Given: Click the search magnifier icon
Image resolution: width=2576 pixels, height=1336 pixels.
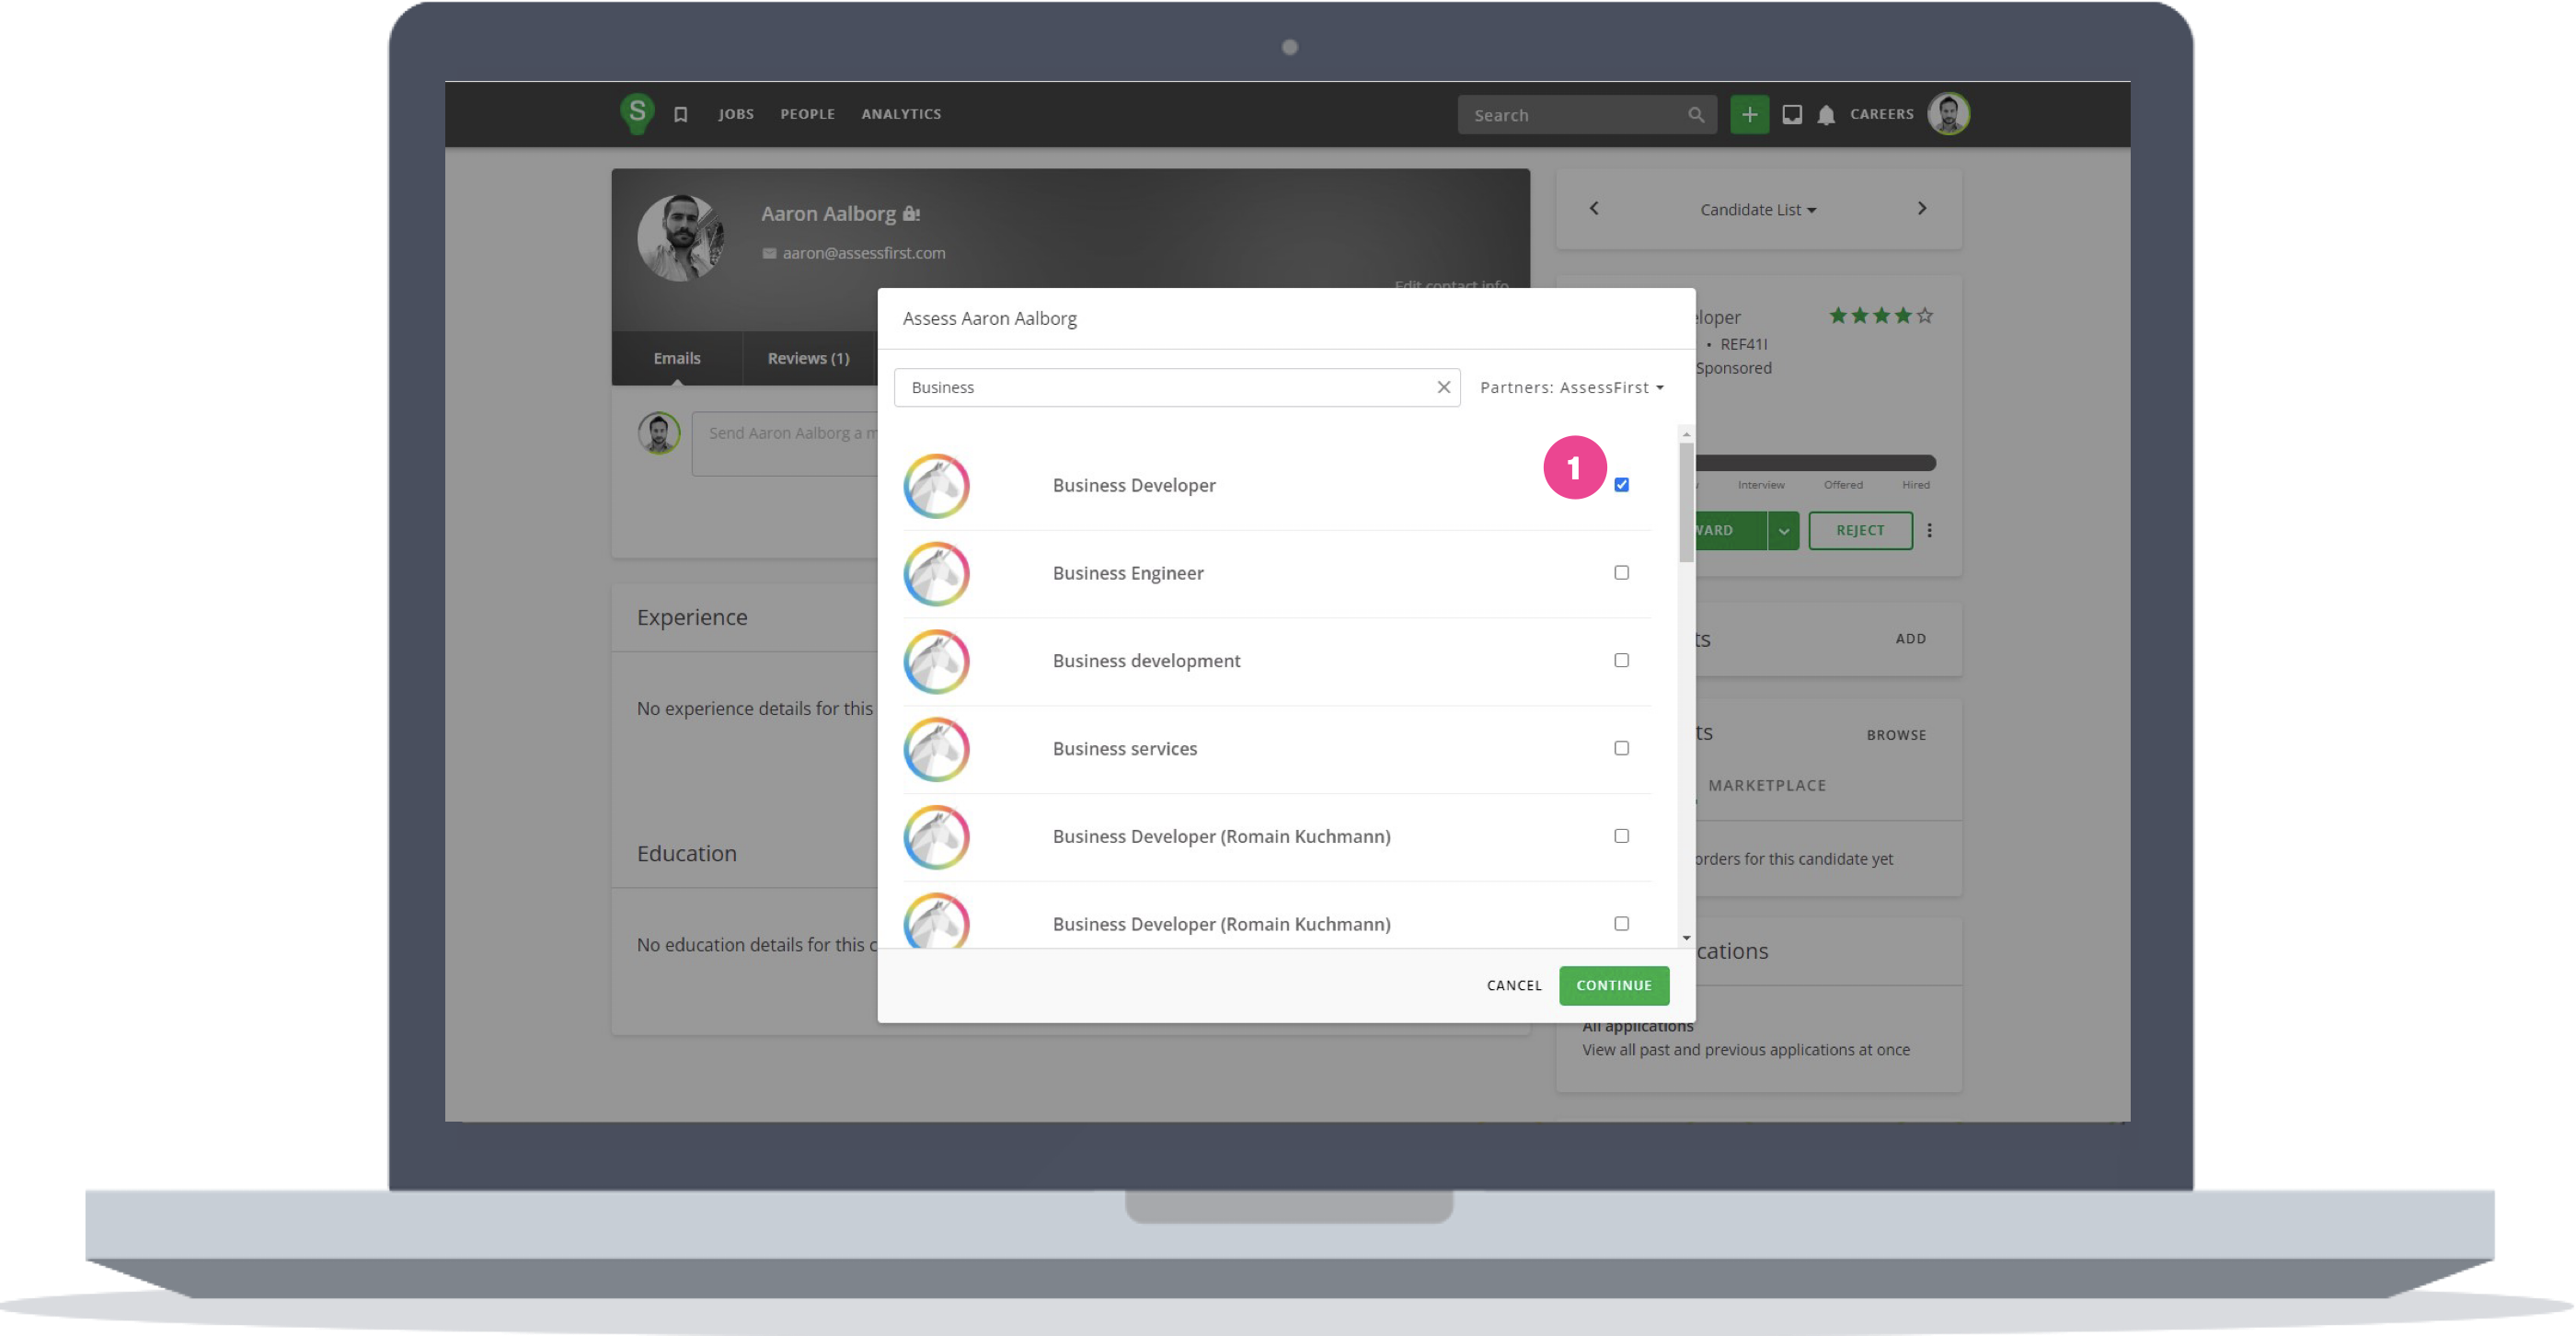Looking at the screenshot, I should point(1696,115).
